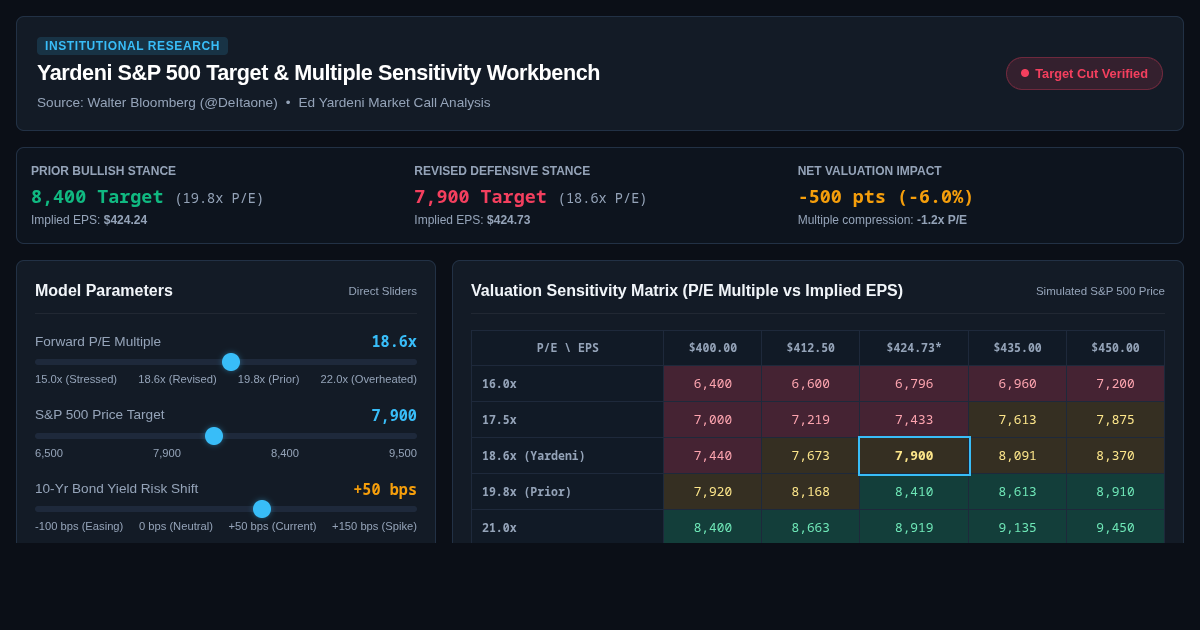Click the 0 bps (Neutral) tick label
The width and height of the screenshot is (1200, 630).
[176, 526]
